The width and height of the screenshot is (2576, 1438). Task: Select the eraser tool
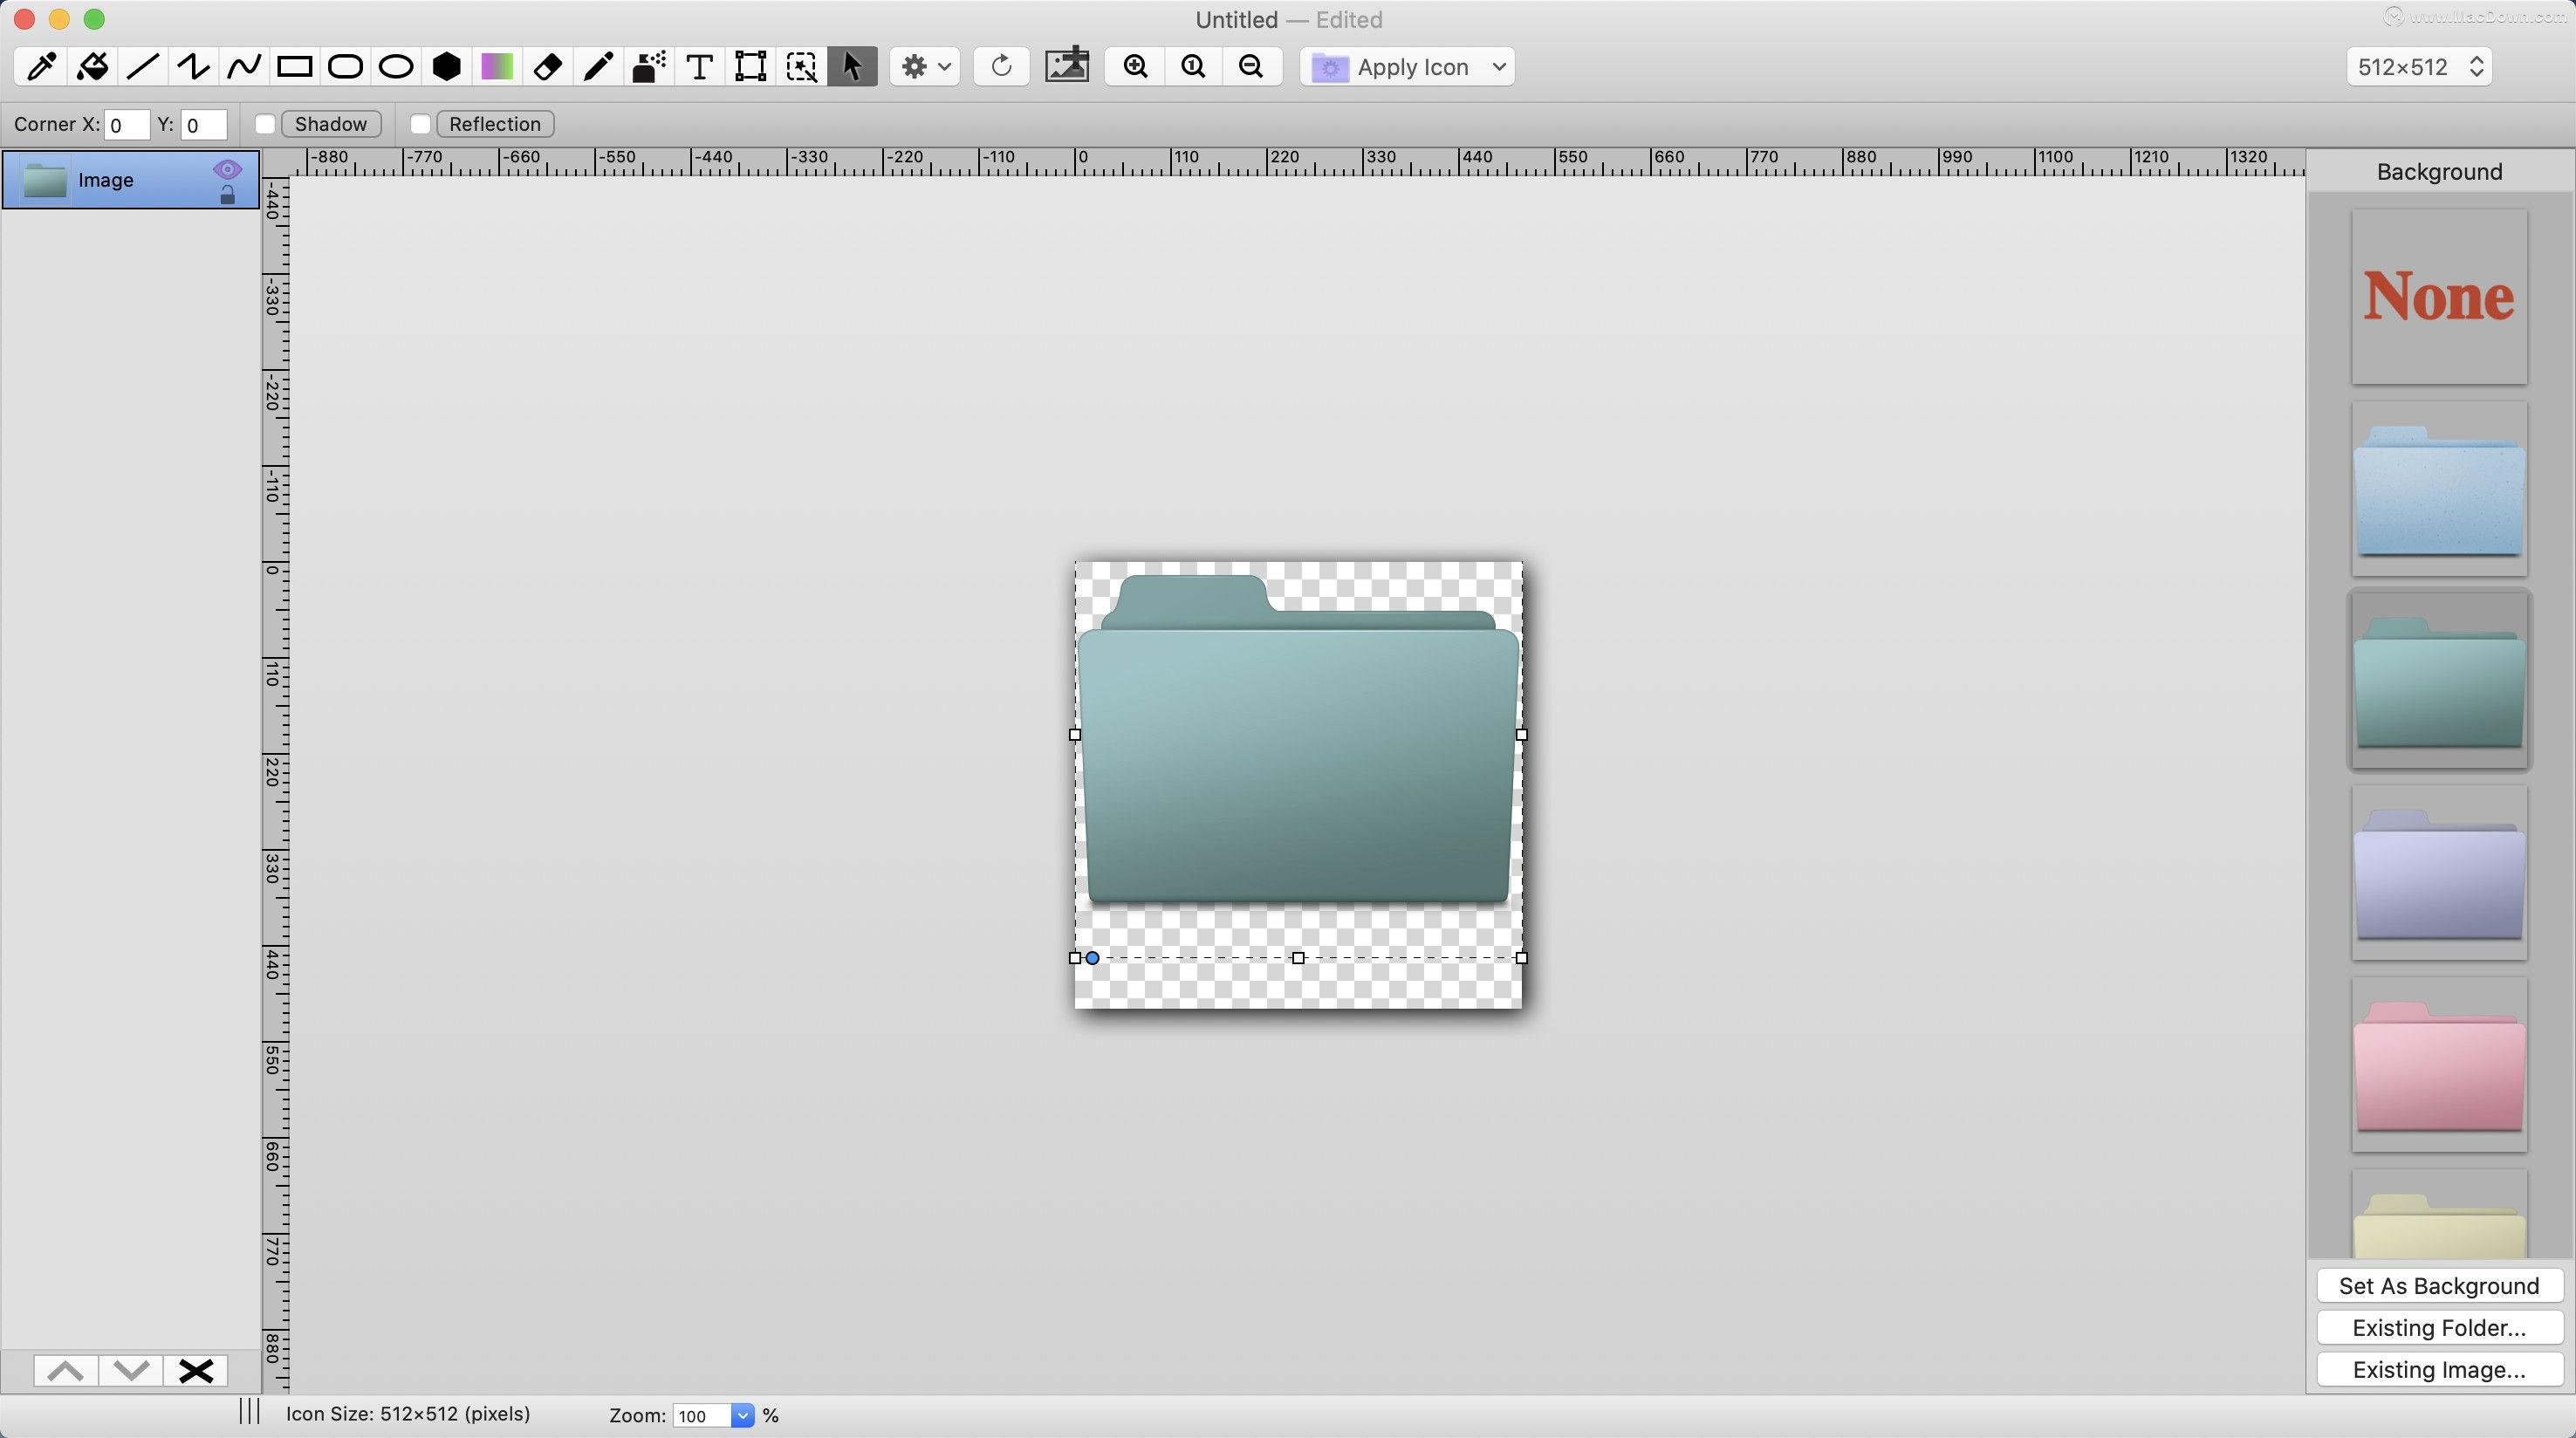(548, 67)
